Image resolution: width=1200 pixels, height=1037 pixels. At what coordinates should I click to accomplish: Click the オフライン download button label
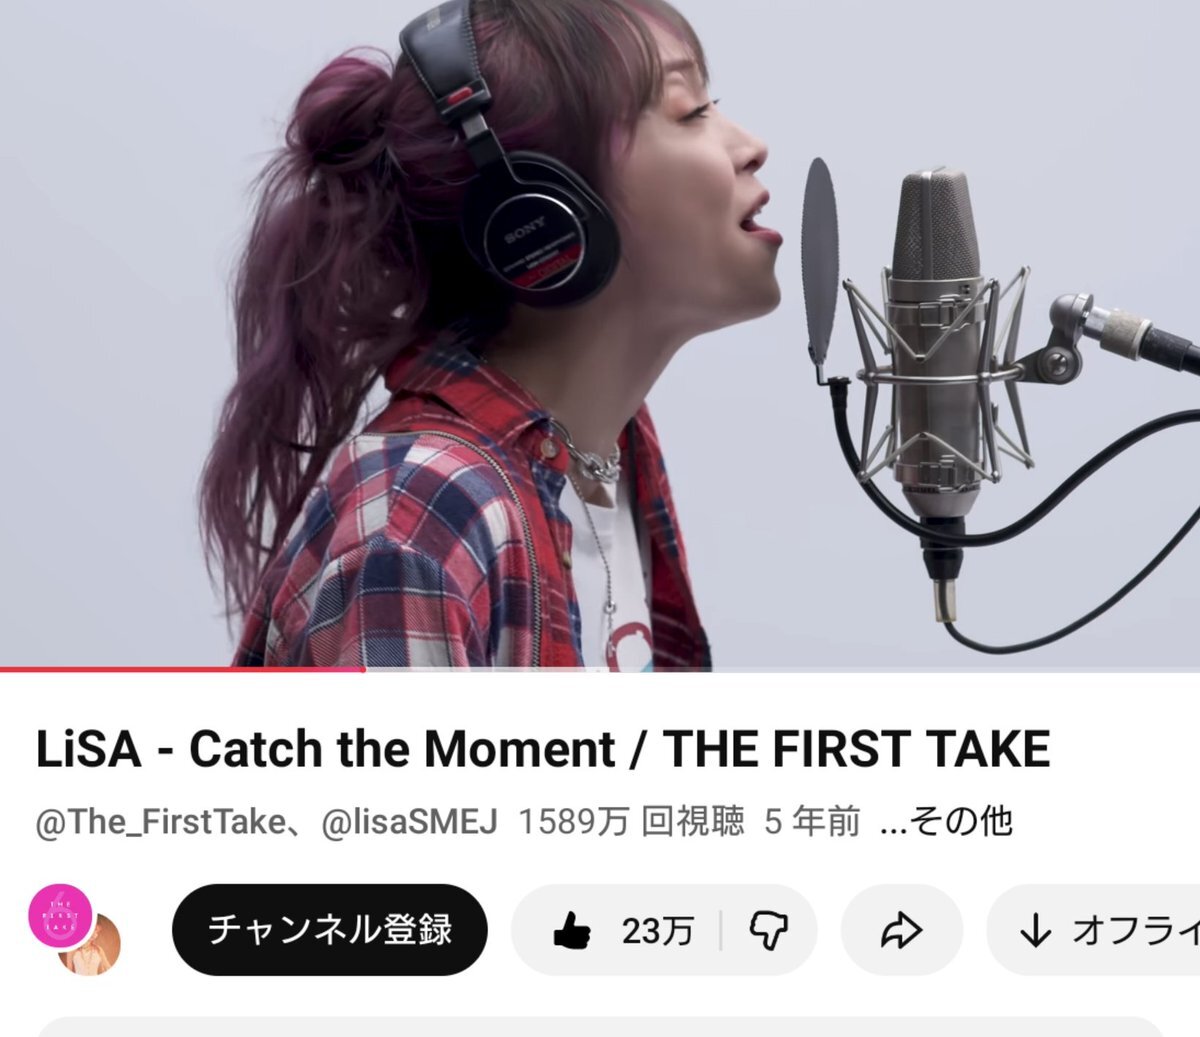coord(1135,931)
